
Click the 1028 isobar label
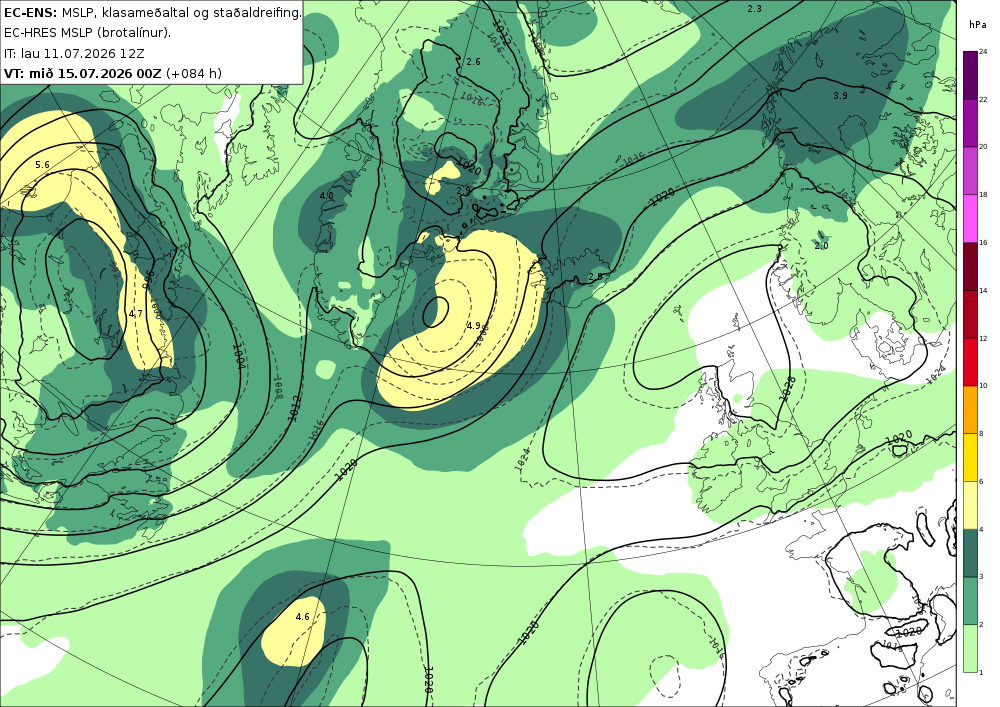point(788,388)
